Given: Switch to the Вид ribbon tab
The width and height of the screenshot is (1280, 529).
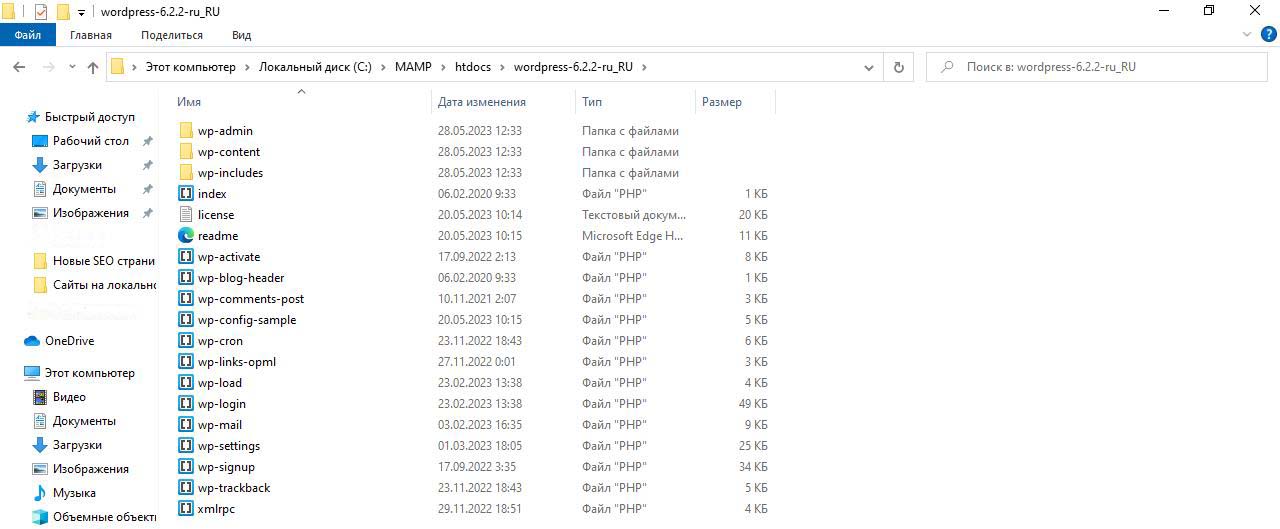Looking at the screenshot, I should coord(241,35).
